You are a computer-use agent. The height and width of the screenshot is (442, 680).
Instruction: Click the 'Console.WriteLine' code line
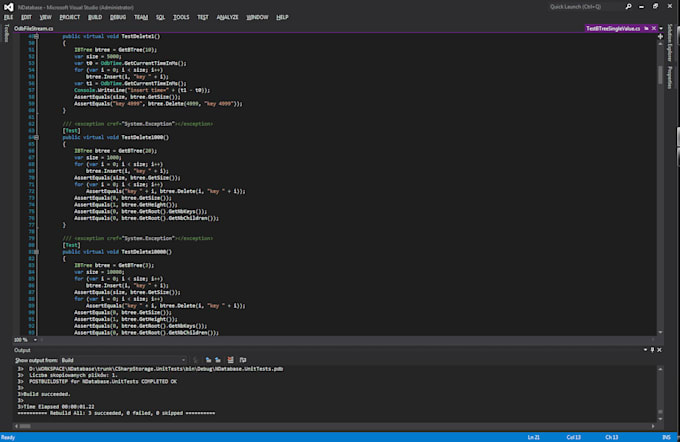[x=142, y=90]
